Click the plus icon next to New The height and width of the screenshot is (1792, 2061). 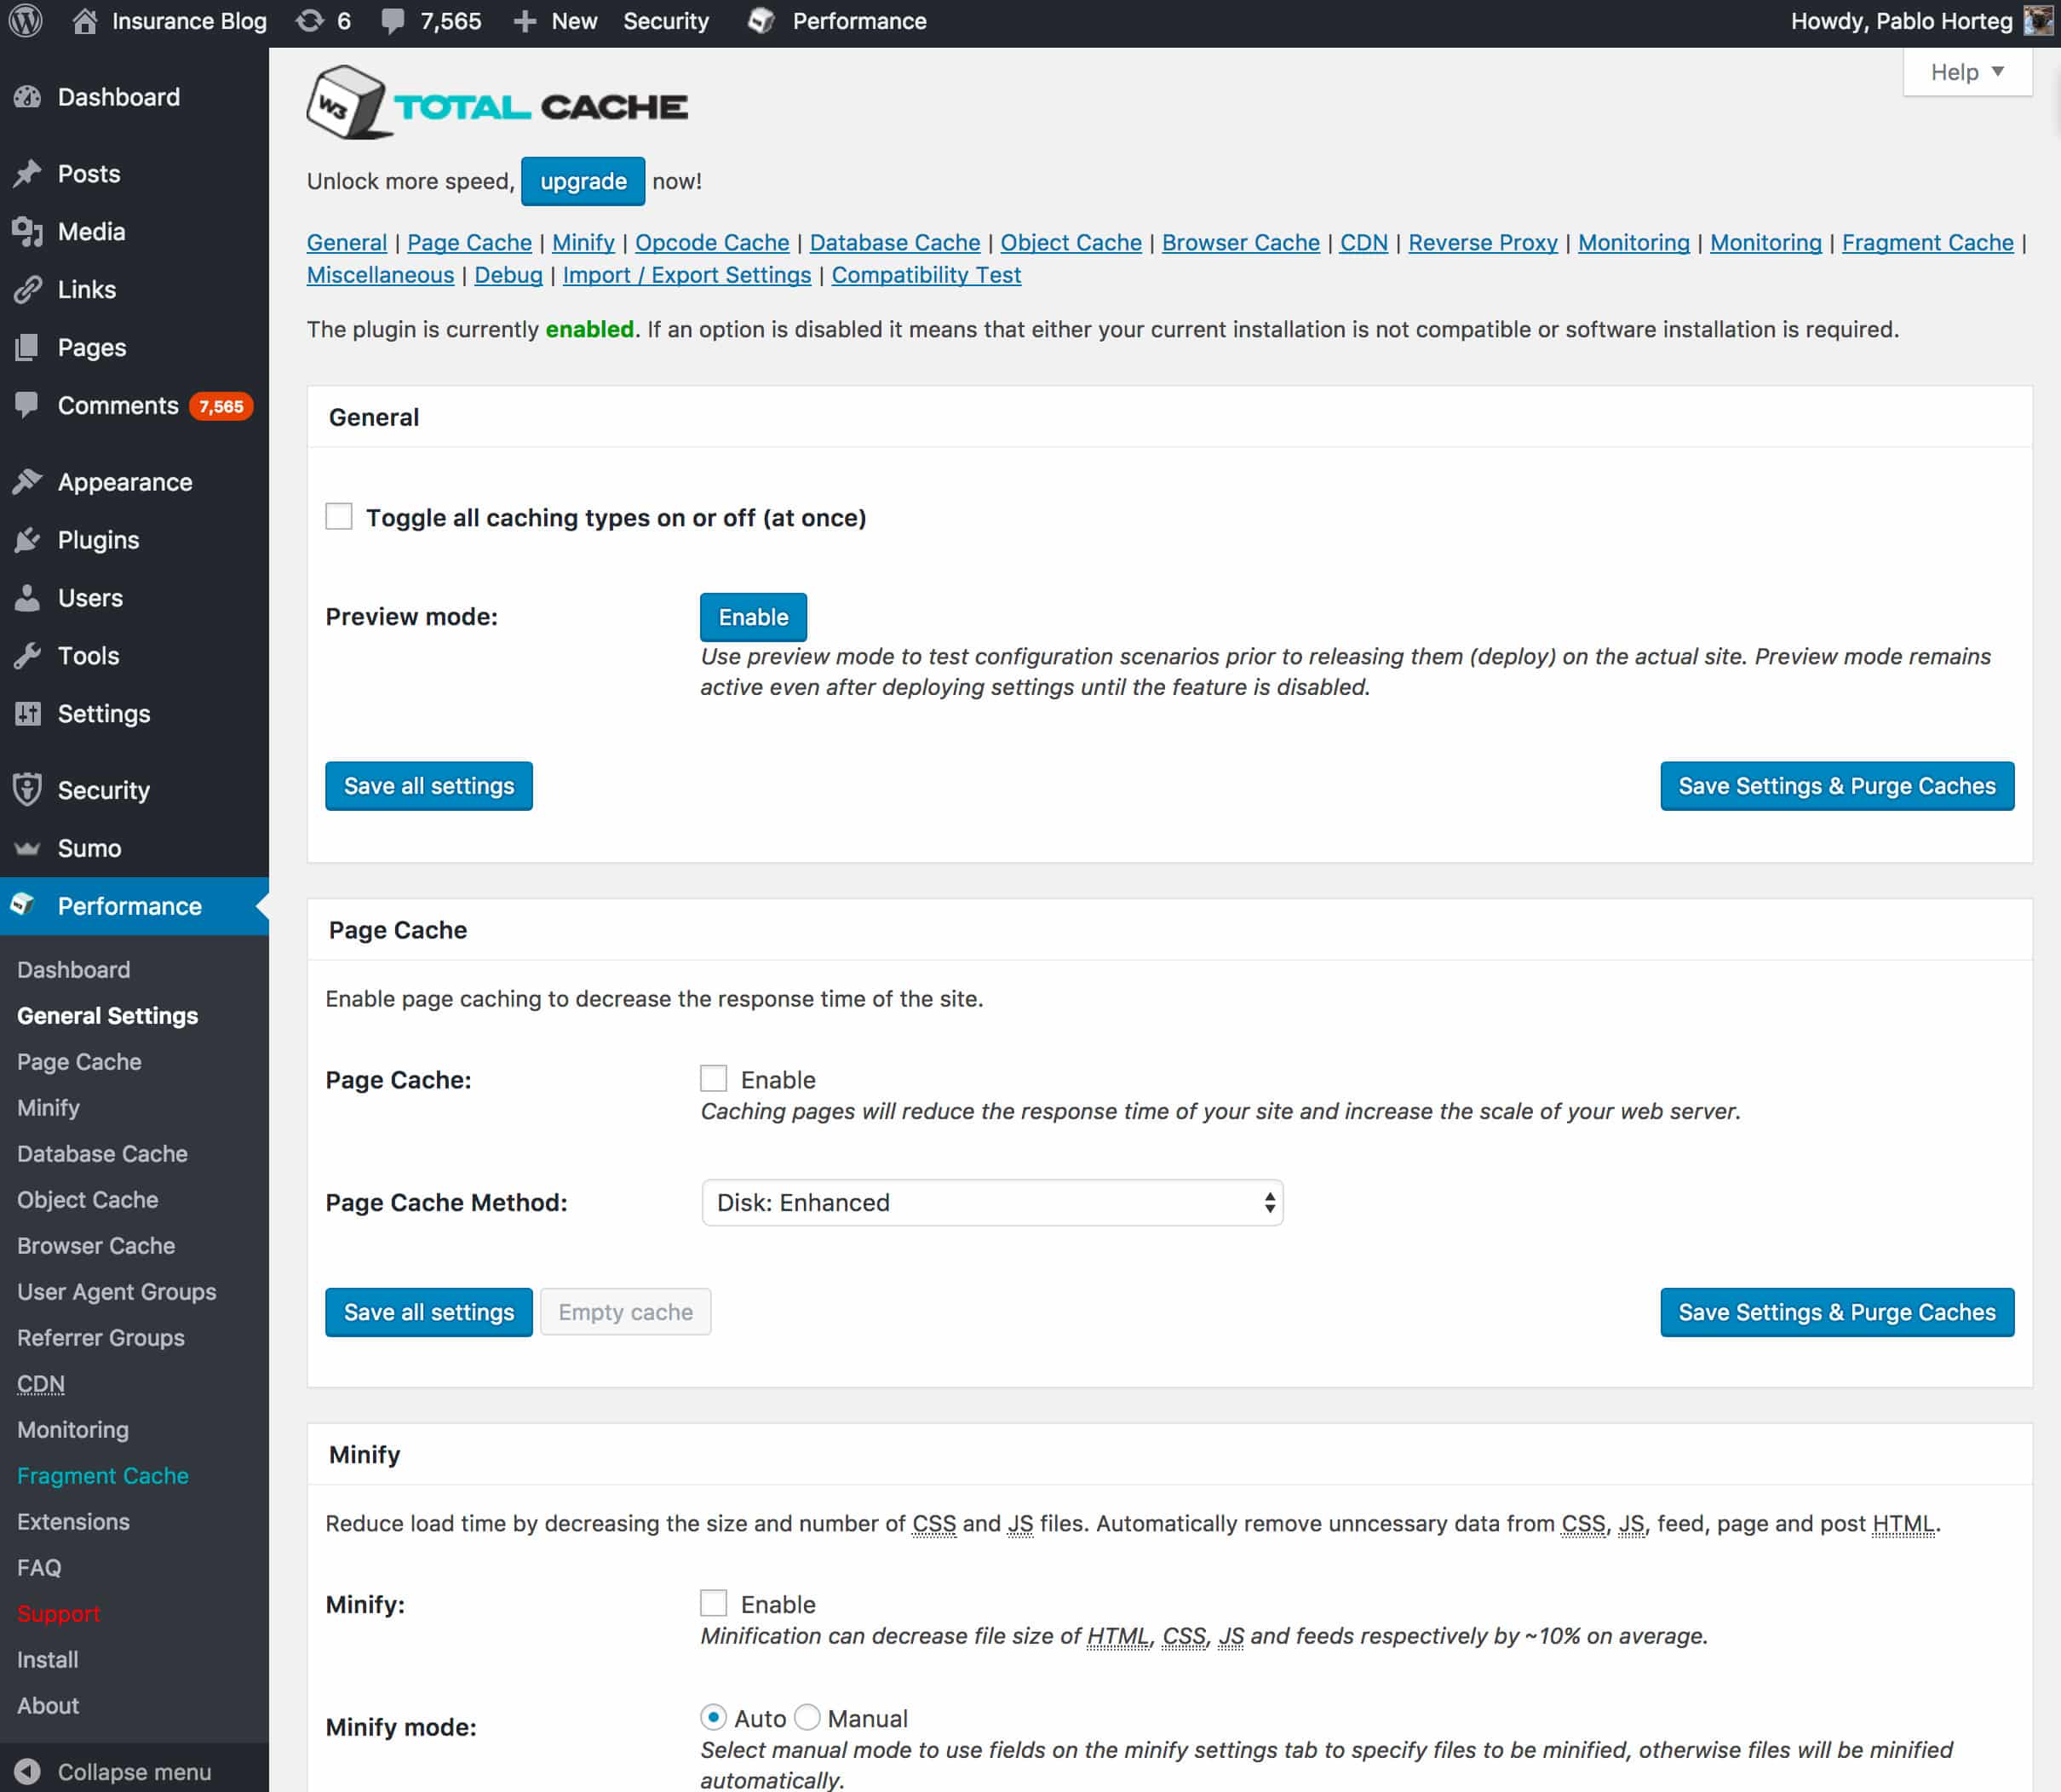click(x=525, y=21)
